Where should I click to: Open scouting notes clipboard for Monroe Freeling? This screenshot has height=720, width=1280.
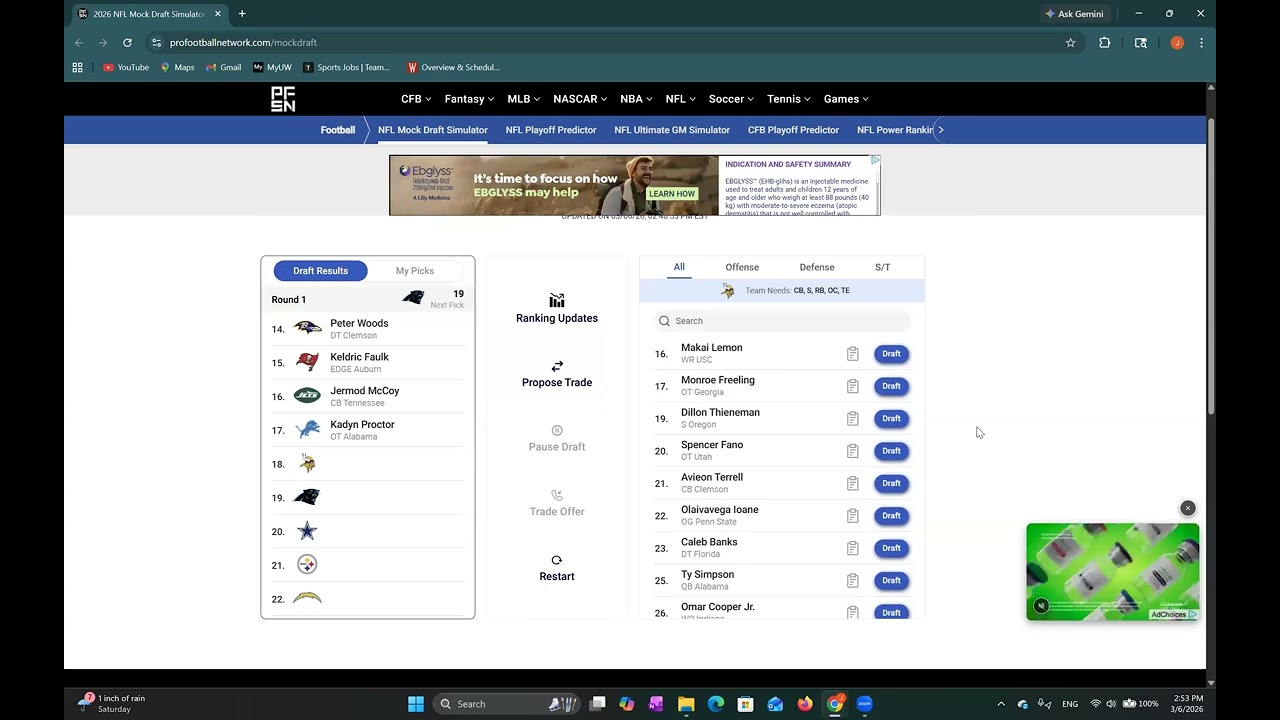[853, 386]
